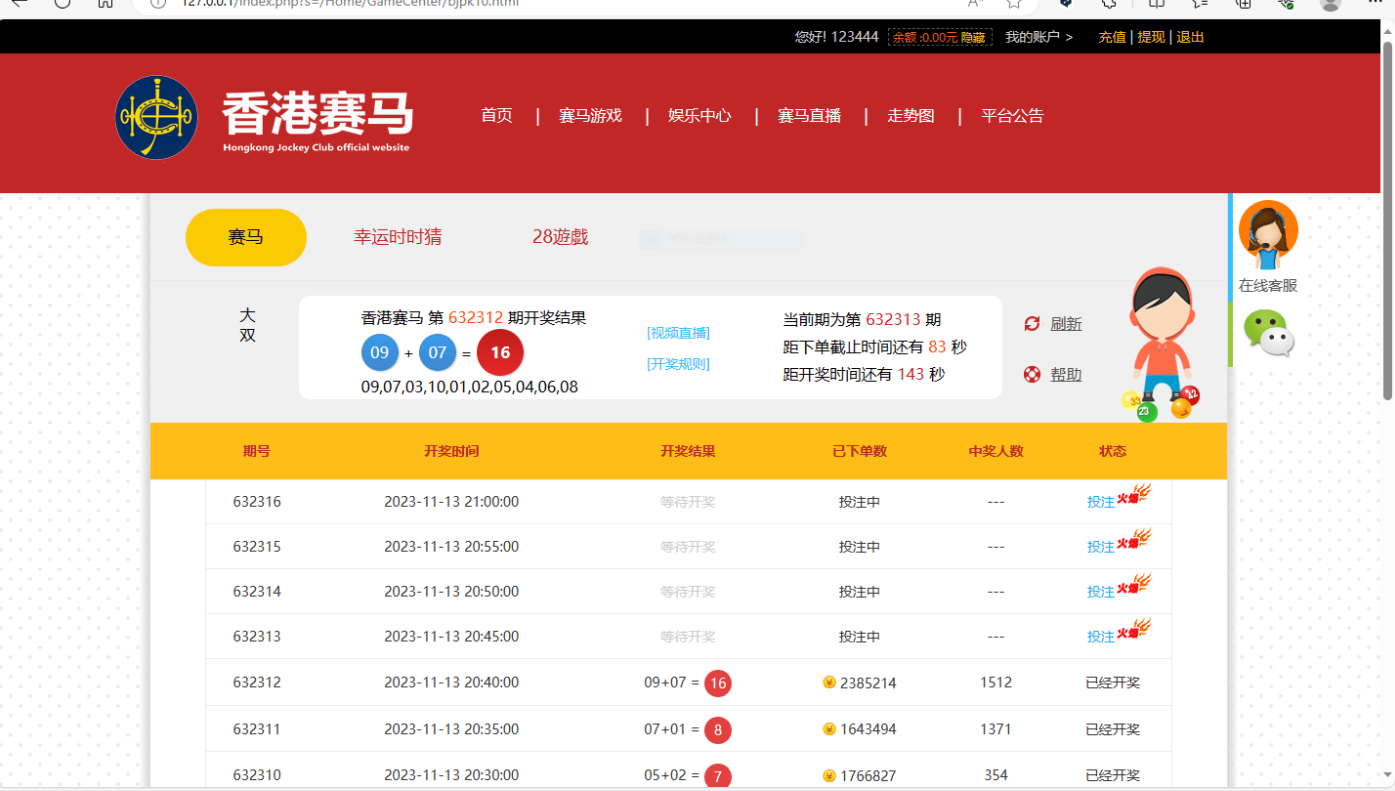Click the 状态 column header
Image resolution: width=1395 pixels, height=791 pixels.
[1113, 451]
